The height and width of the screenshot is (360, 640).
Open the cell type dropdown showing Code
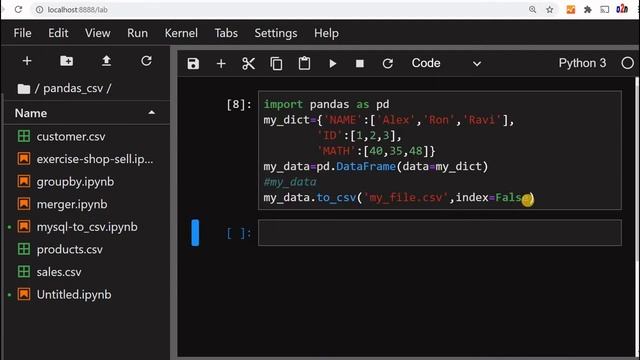click(446, 63)
